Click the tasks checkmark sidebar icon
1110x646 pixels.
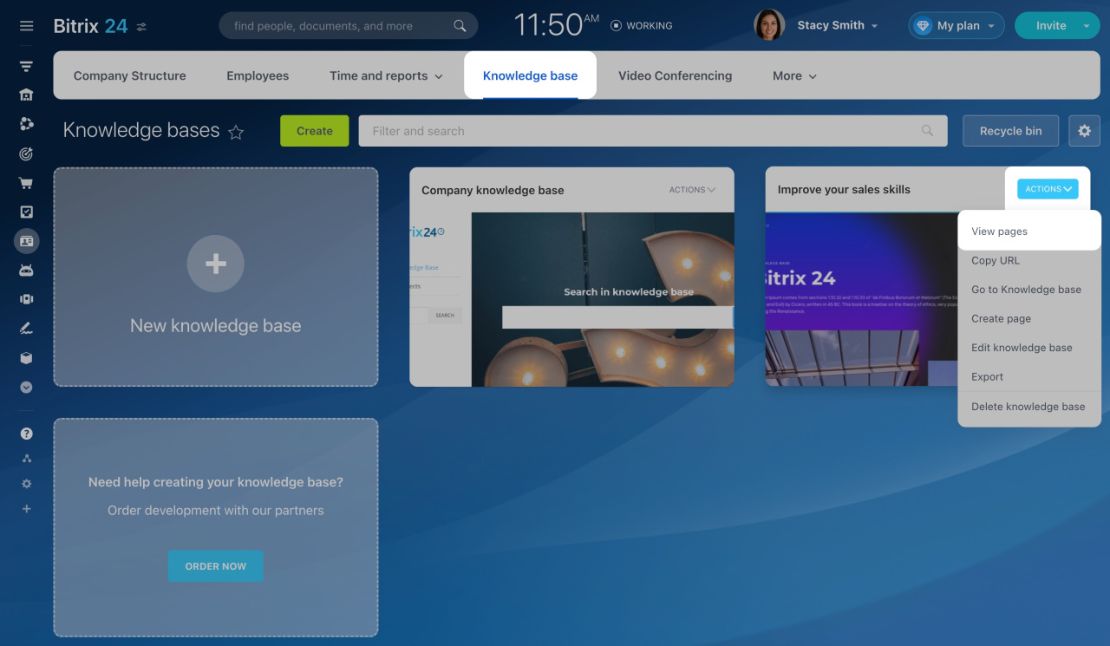26,212
